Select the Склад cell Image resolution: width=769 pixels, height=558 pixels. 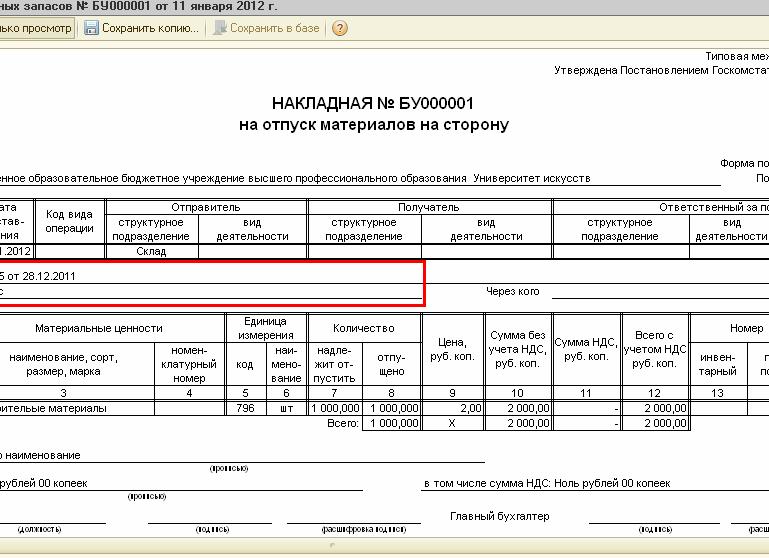[x=151, y=252]
